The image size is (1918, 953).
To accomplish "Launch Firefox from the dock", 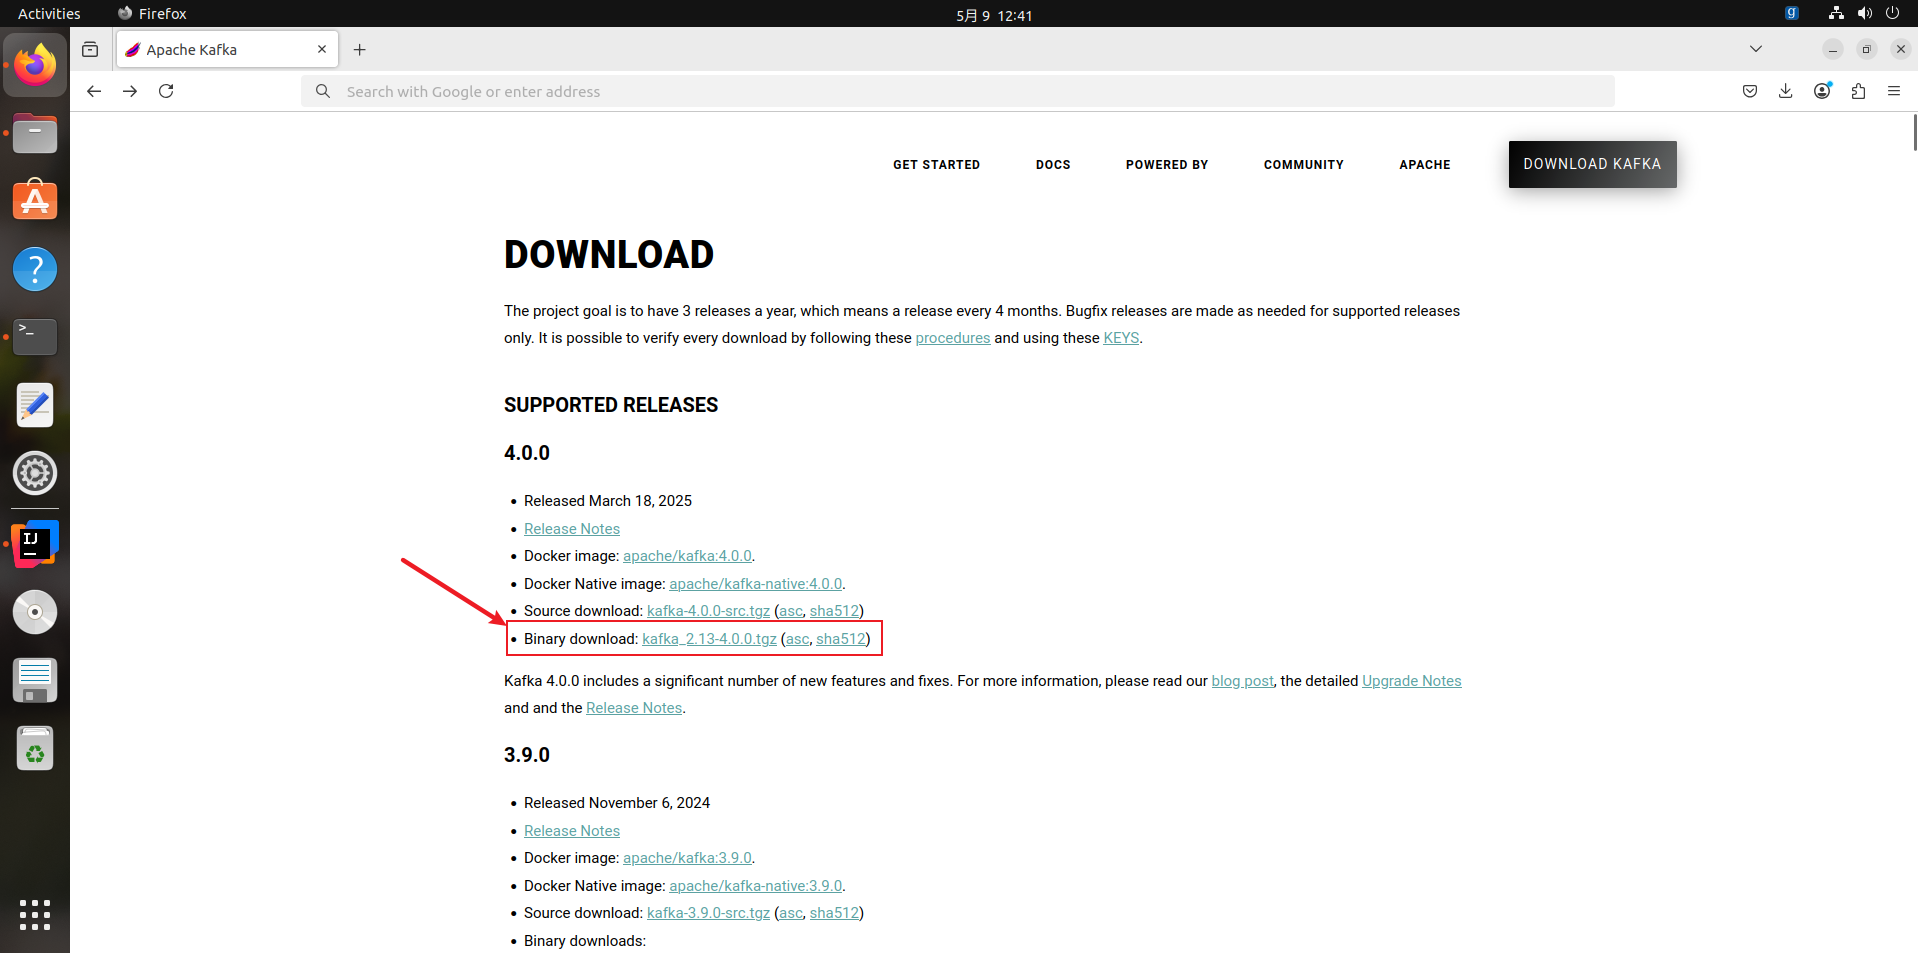I will pyautogui.click(x=35, y=64).
